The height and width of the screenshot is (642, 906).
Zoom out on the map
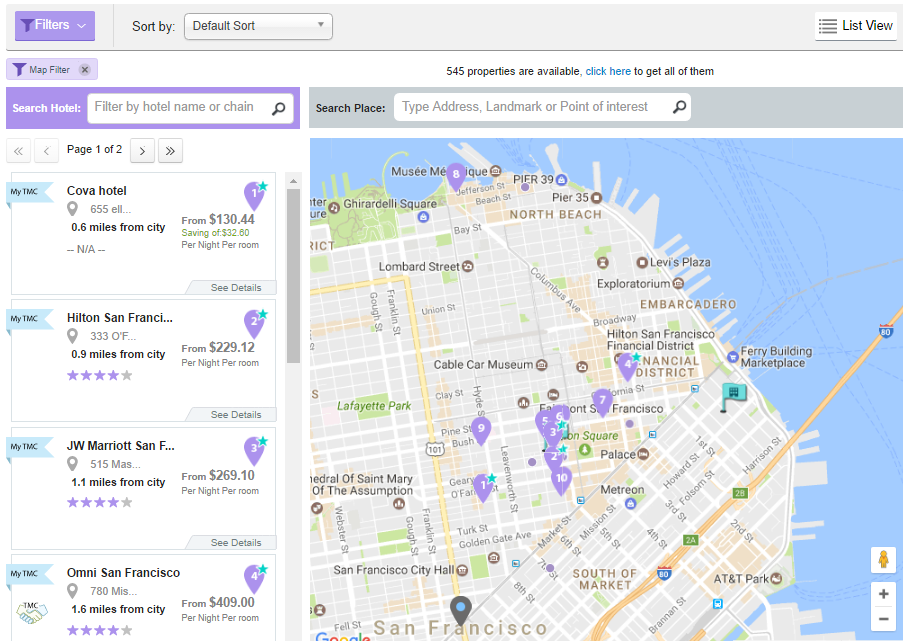click(x=883, y=619)
